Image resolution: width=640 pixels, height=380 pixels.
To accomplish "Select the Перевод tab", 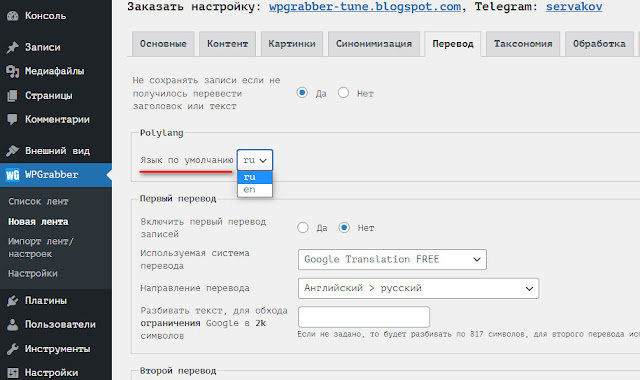I will pyautogui.click(x=453, y=44).
